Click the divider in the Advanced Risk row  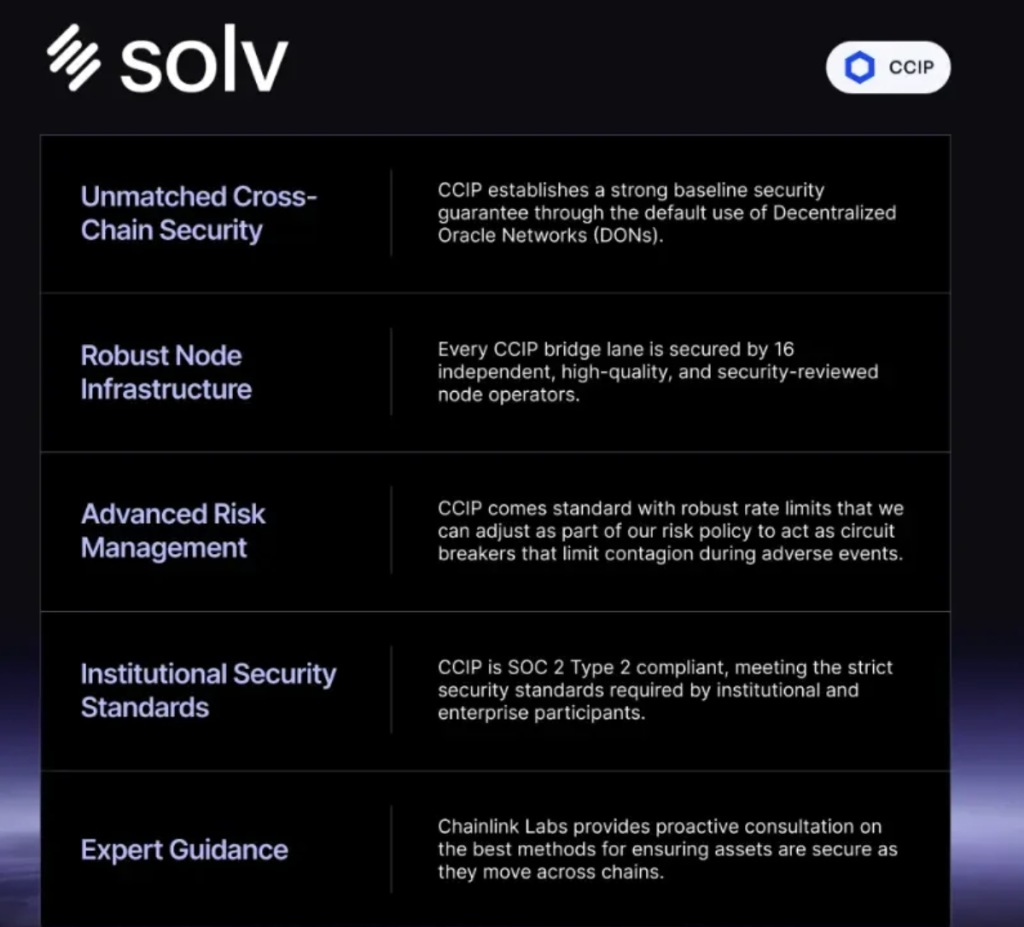pos(391,530)
